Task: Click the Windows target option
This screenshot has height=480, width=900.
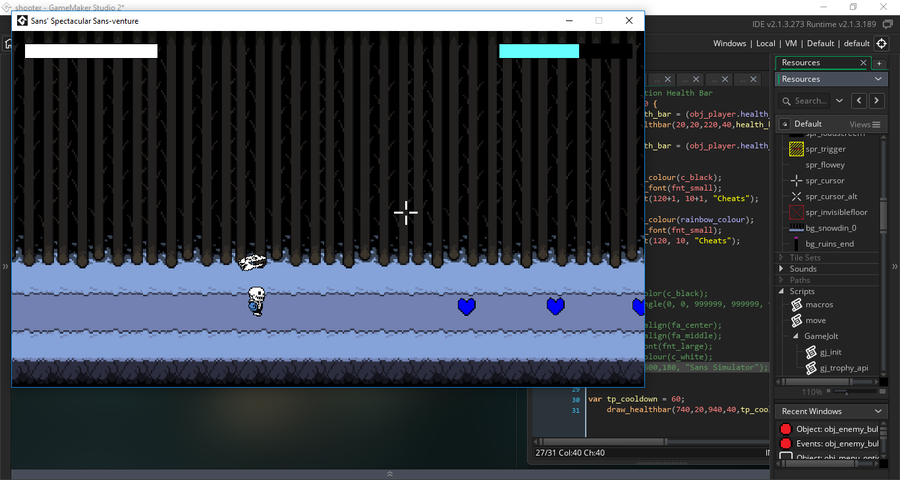Action: pos(730,44)
